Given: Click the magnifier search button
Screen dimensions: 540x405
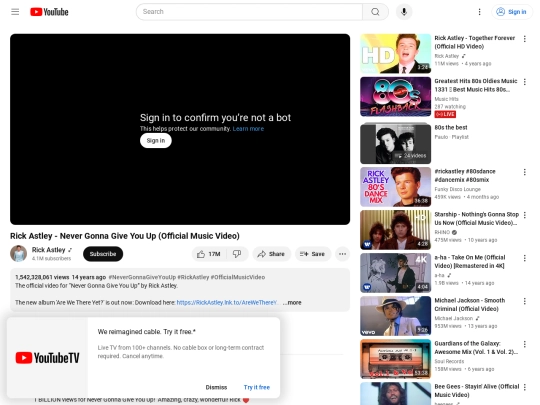Looking at the screenshot, I should [x=375, y=12].
